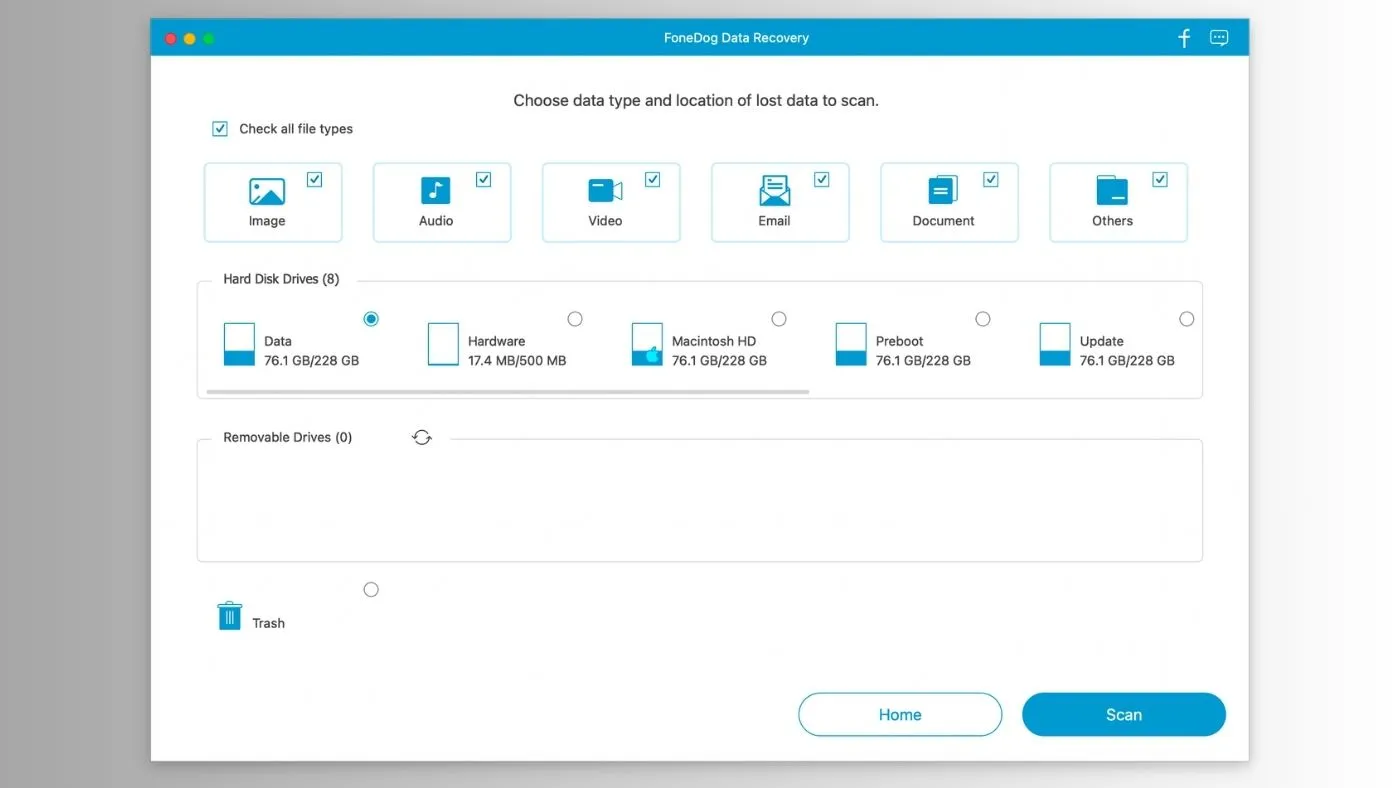
Task: Open the Facebook icon in title bar
Action: 1184,38
